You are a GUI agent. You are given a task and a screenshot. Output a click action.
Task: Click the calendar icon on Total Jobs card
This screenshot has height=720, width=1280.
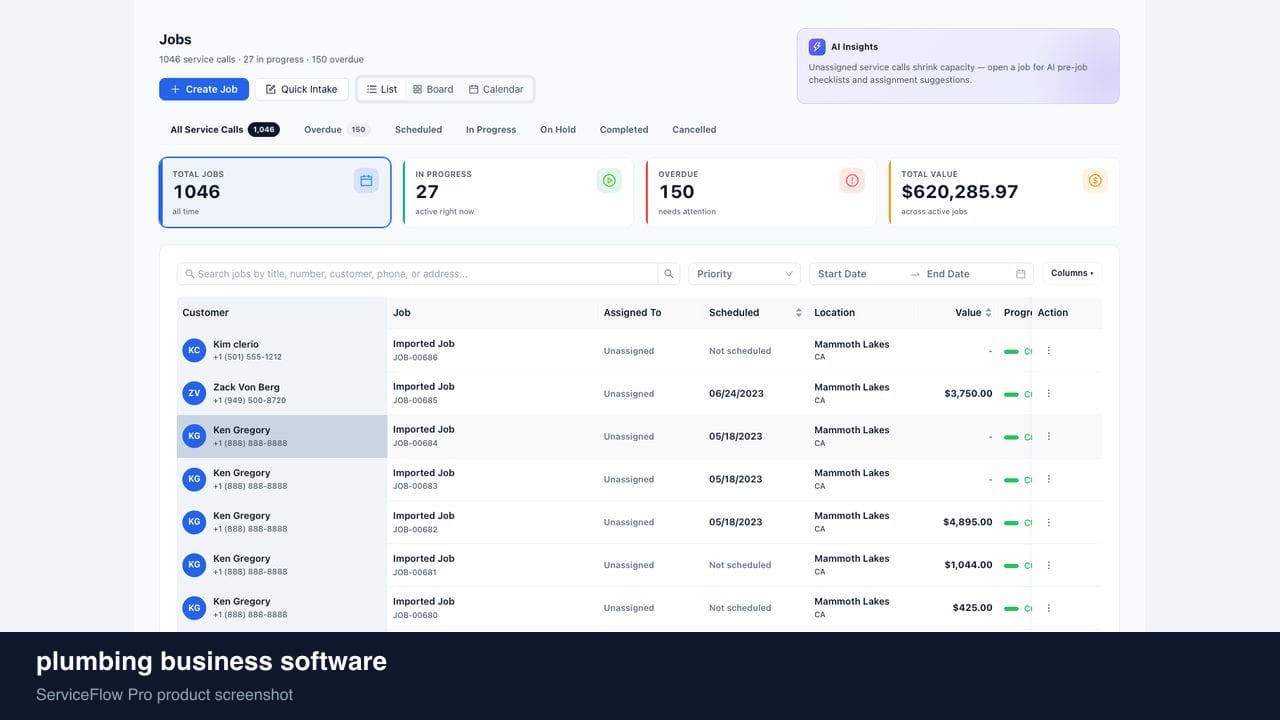tap(366, 181)
